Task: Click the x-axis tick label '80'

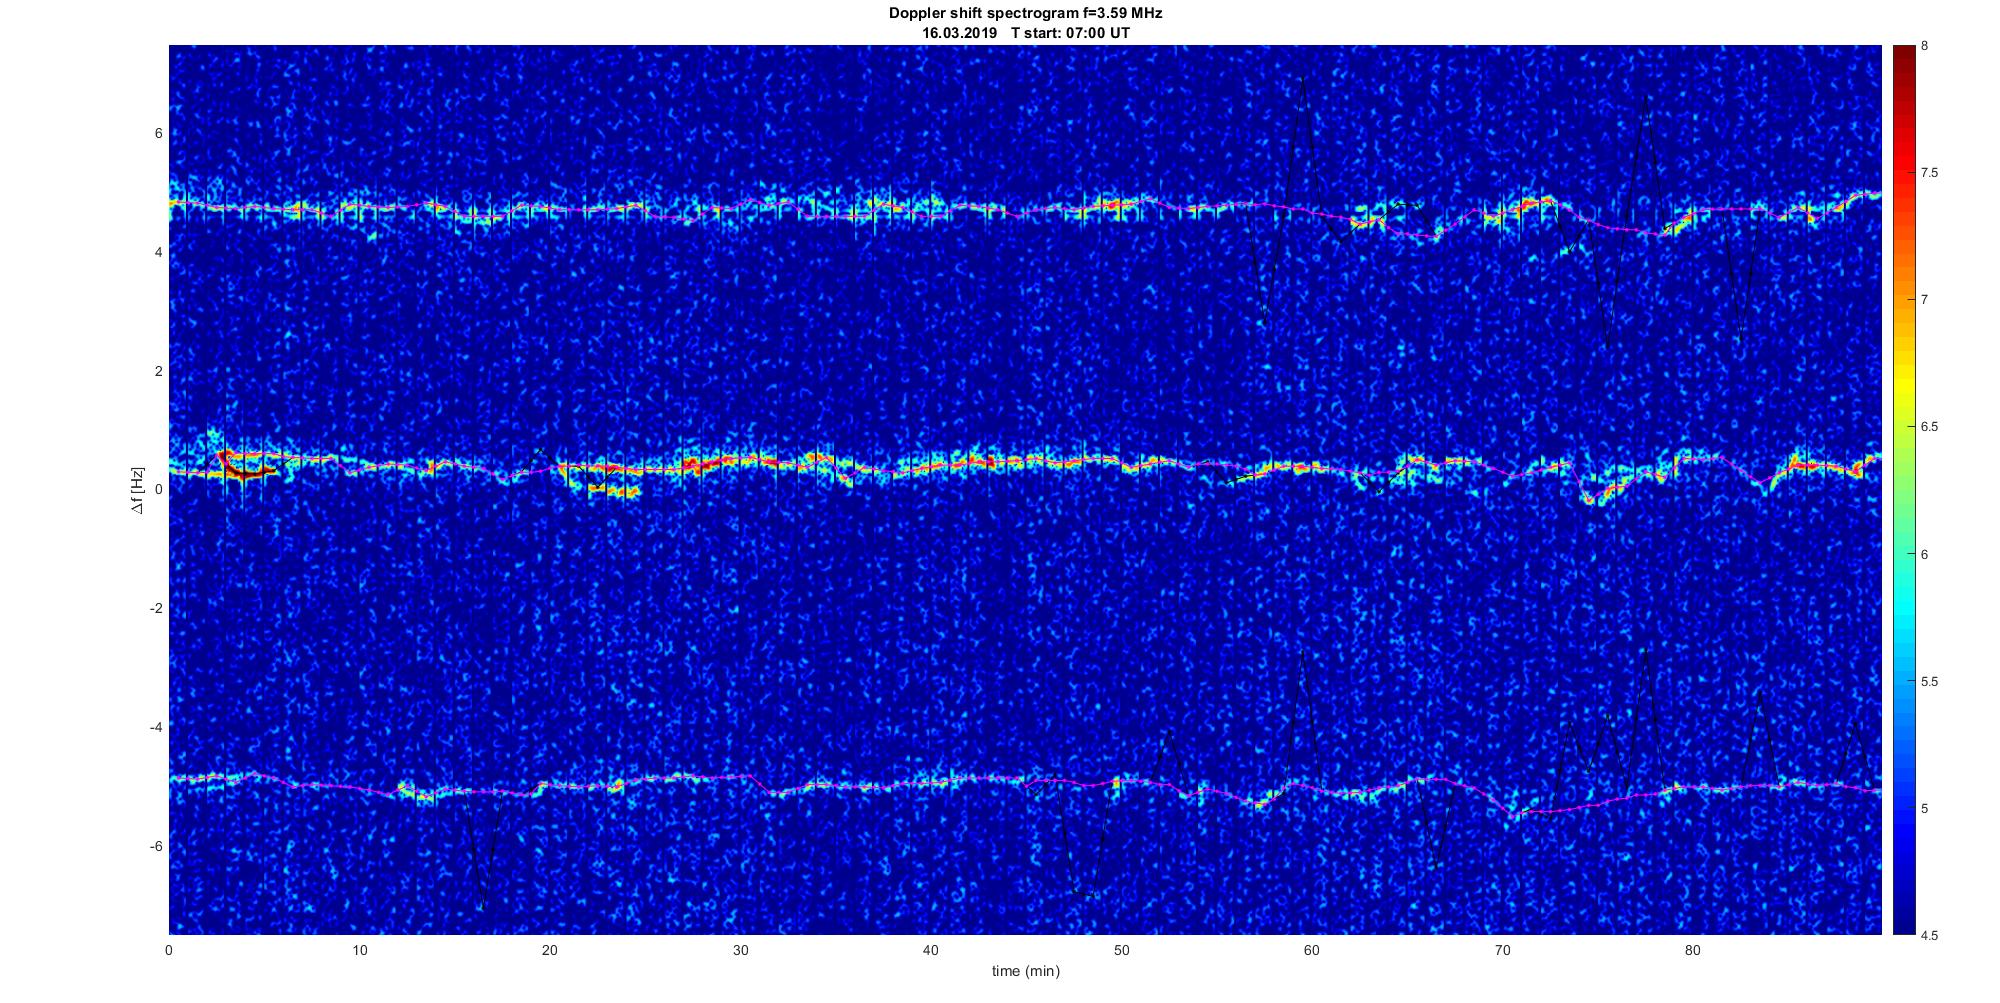Action: coord(1693,950)
